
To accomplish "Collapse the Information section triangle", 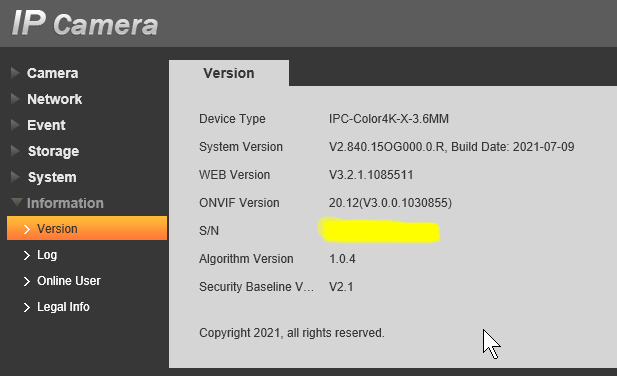I will [17, 203].
